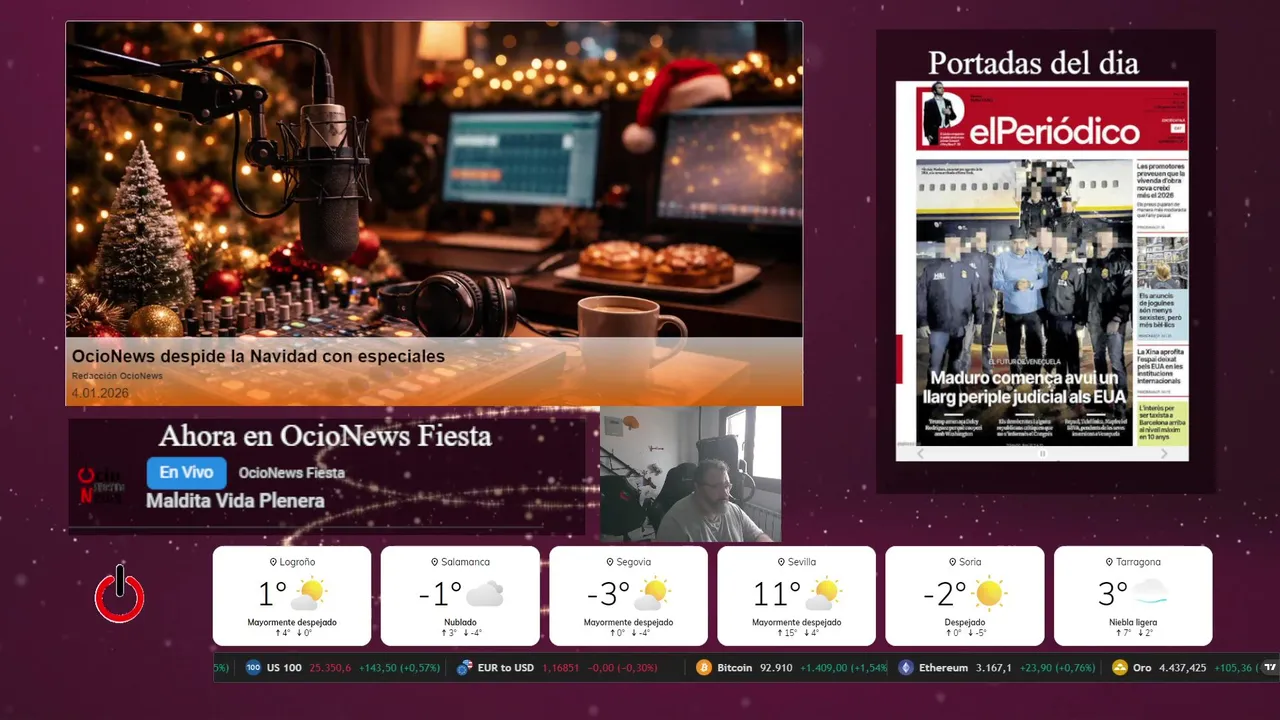Viewport: 1280px width, 720px height.
Task: Click the location pin next to Salamanca
Action: 434,562
